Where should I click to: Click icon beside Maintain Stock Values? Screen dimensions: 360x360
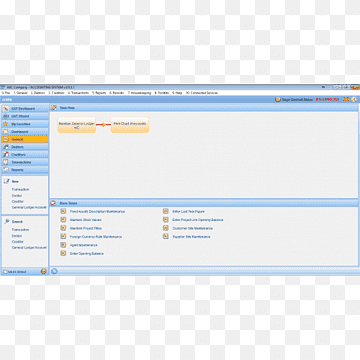tap(63, 220)
